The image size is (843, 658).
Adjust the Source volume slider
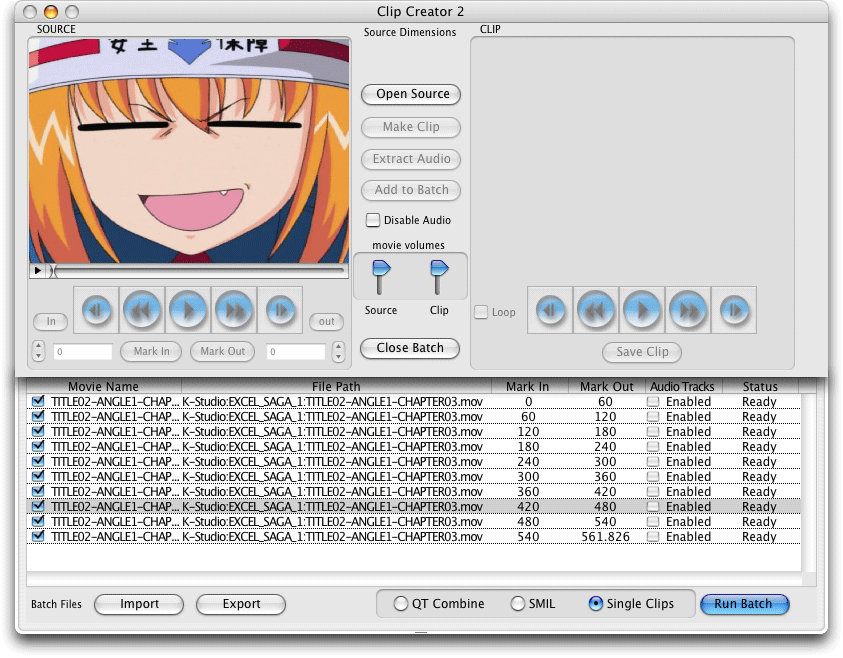coord(381,277)
